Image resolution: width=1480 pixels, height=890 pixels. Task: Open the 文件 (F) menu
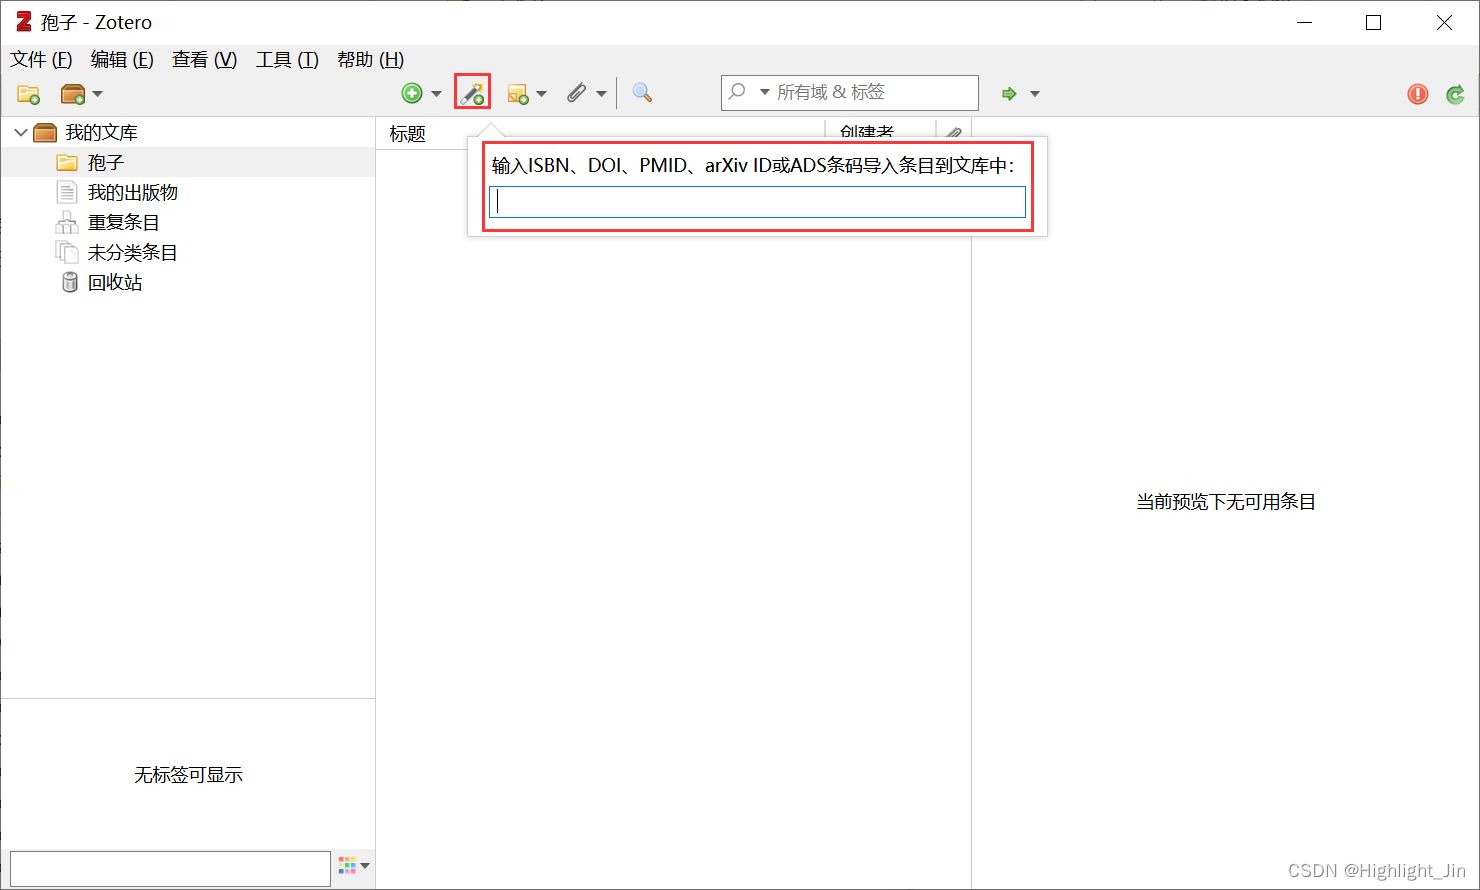tap(41, 60)
